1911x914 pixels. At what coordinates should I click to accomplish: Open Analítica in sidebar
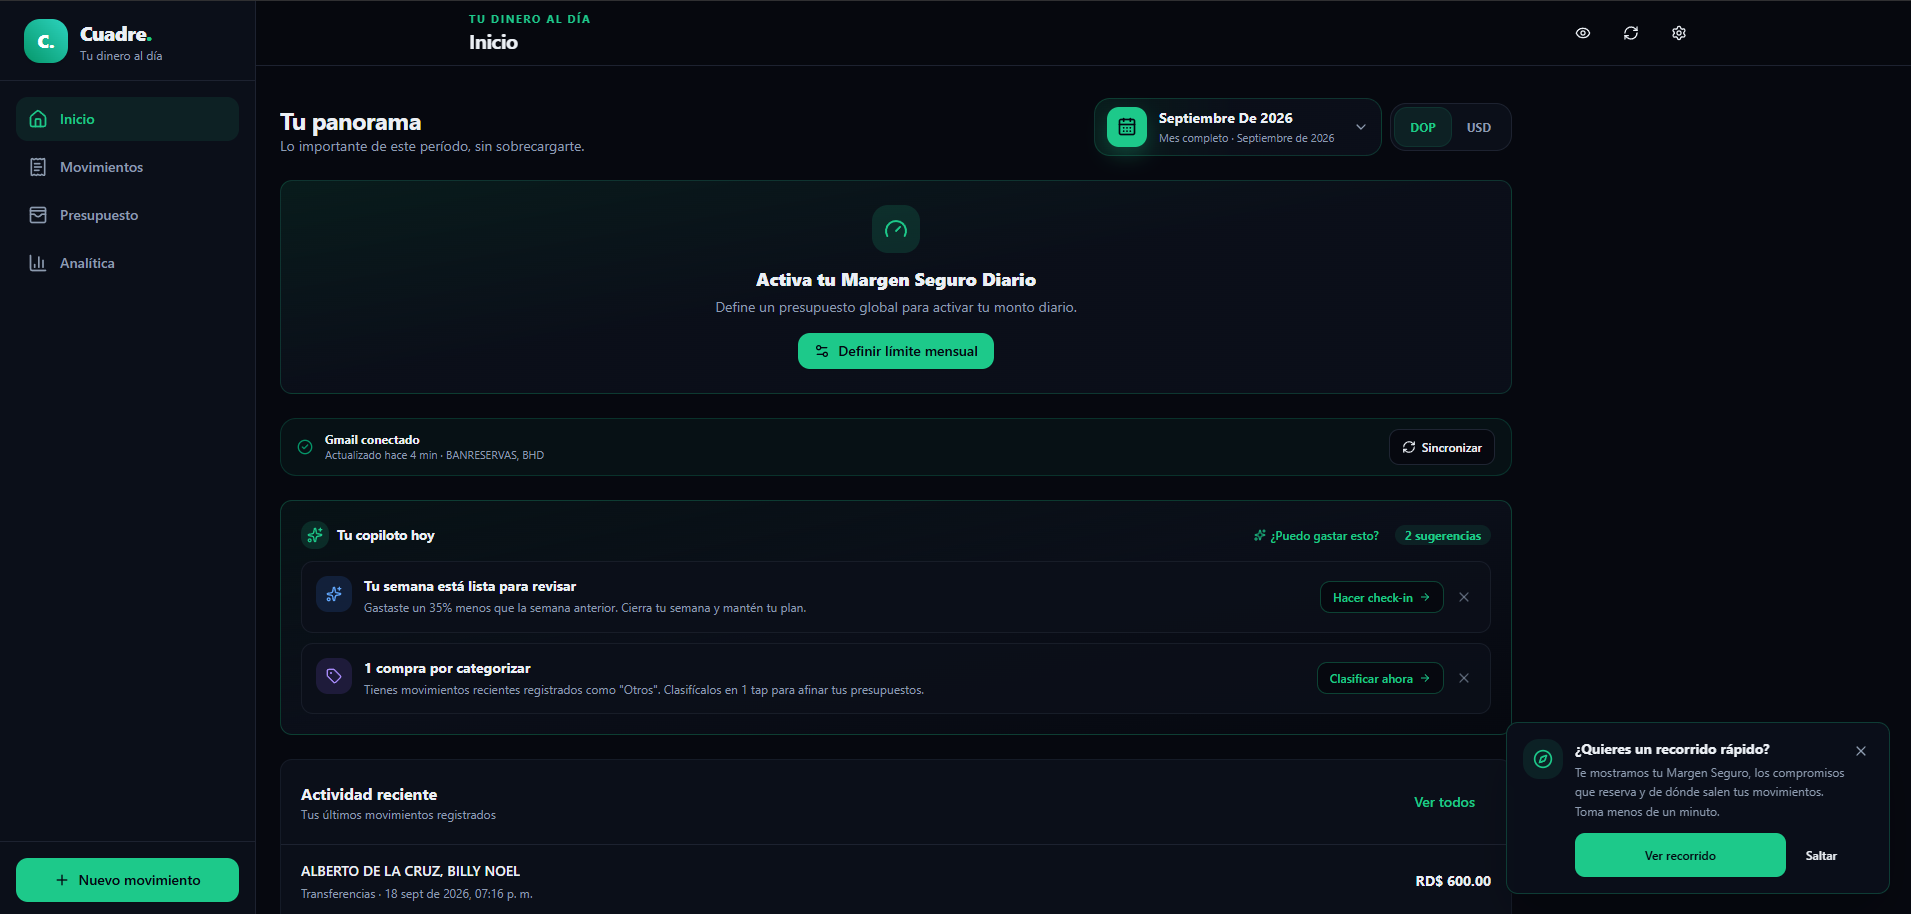(127, 263)
